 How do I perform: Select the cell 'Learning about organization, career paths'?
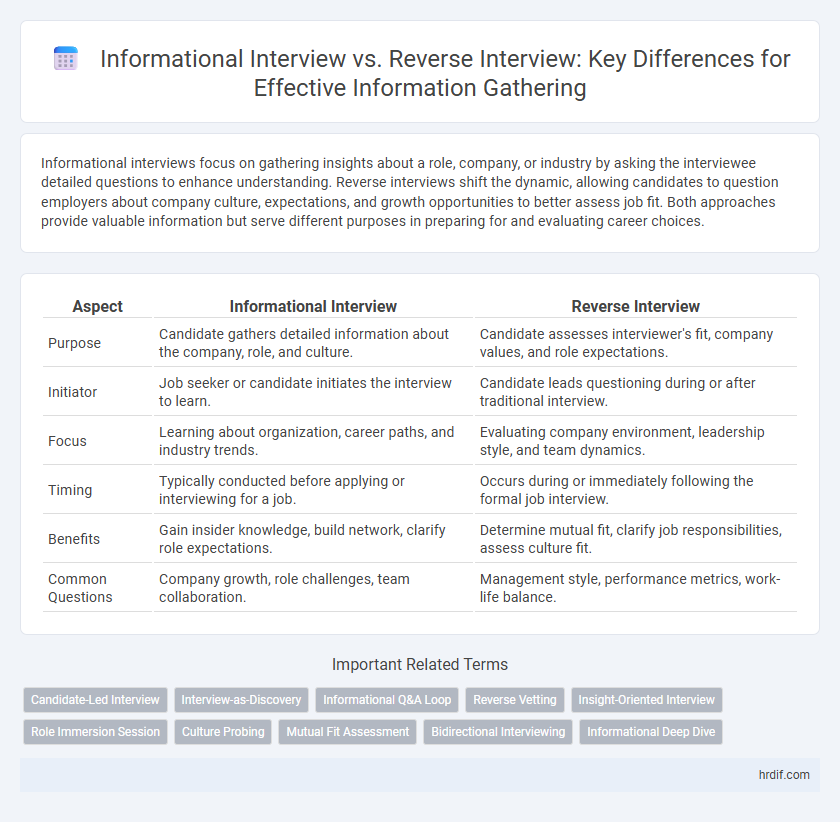[x=313, y=441]
